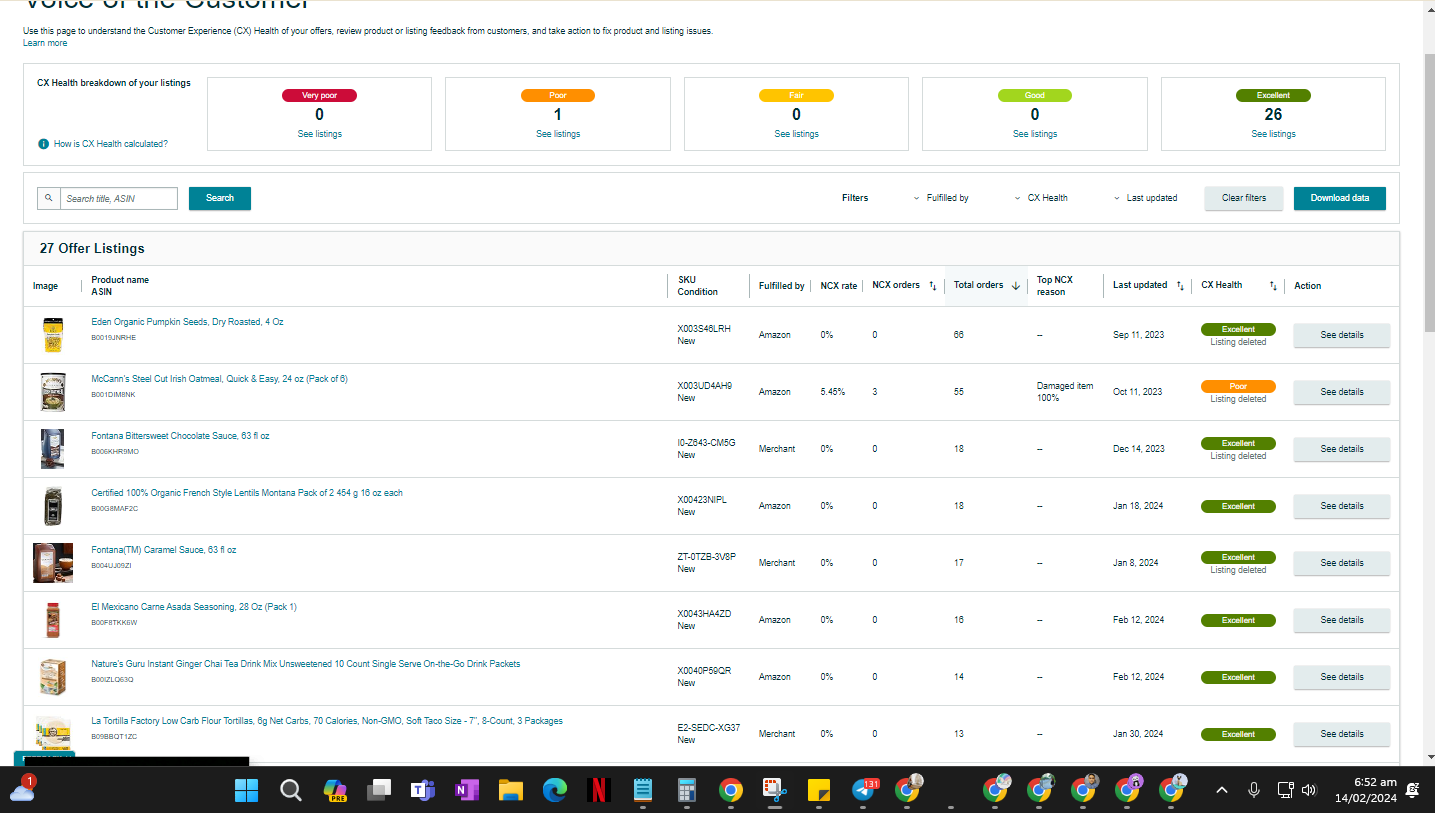Click ASIN B00F8TKK6W
1435x813 pixels.
click(114, 623)
